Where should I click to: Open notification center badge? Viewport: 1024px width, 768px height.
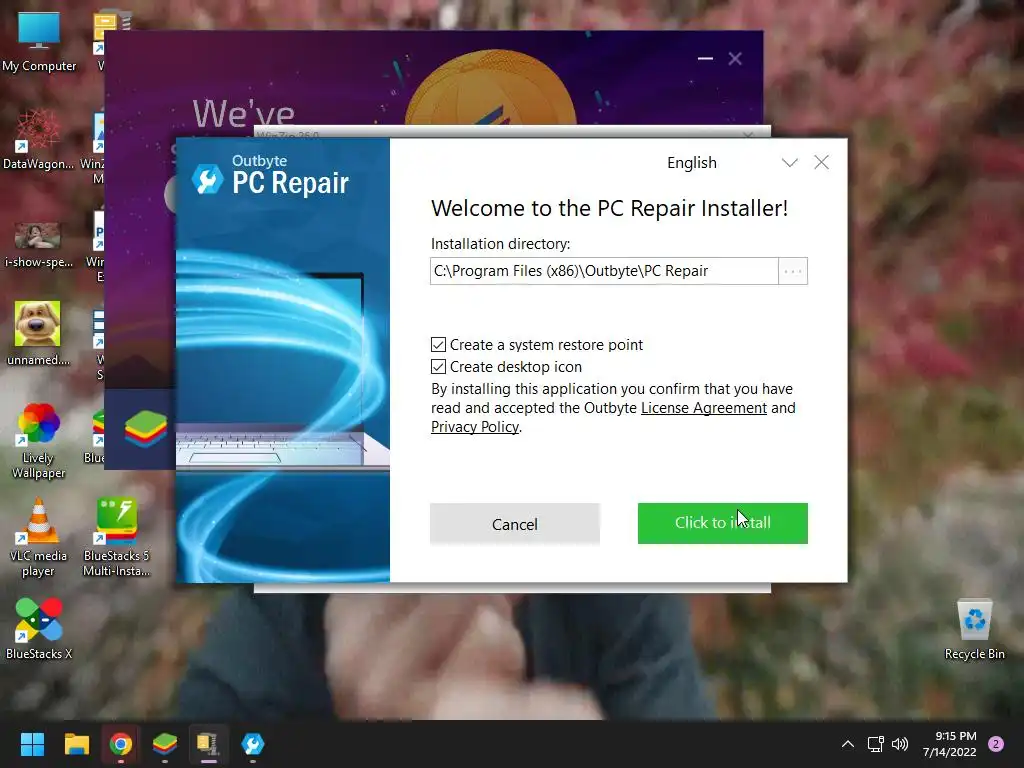pyautogui.click(x=996, y=744)
